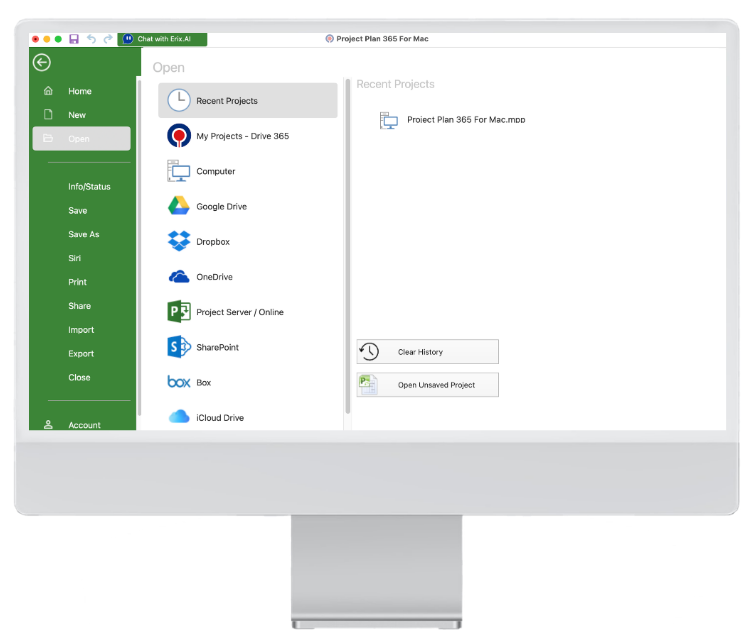The height and width of the screenshot is (630, 756).
Task: Select the Google Drive label
Action: (221, 206)
